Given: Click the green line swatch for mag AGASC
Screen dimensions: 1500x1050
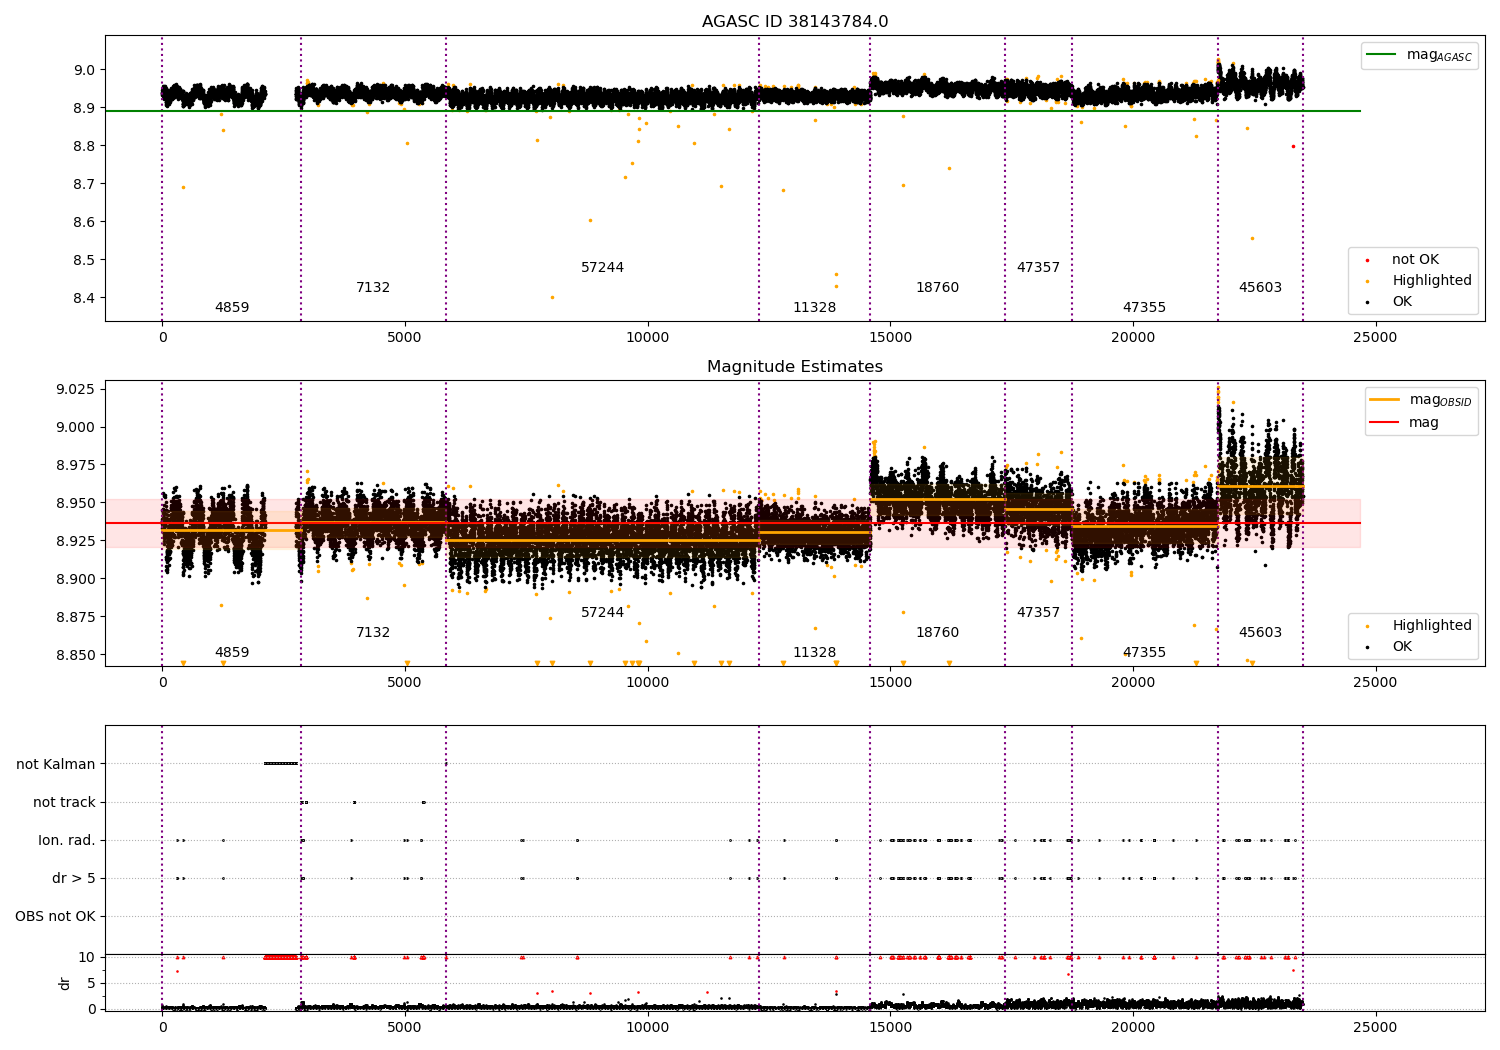Looking at the screenshot, I should [x=1381, y=55].
